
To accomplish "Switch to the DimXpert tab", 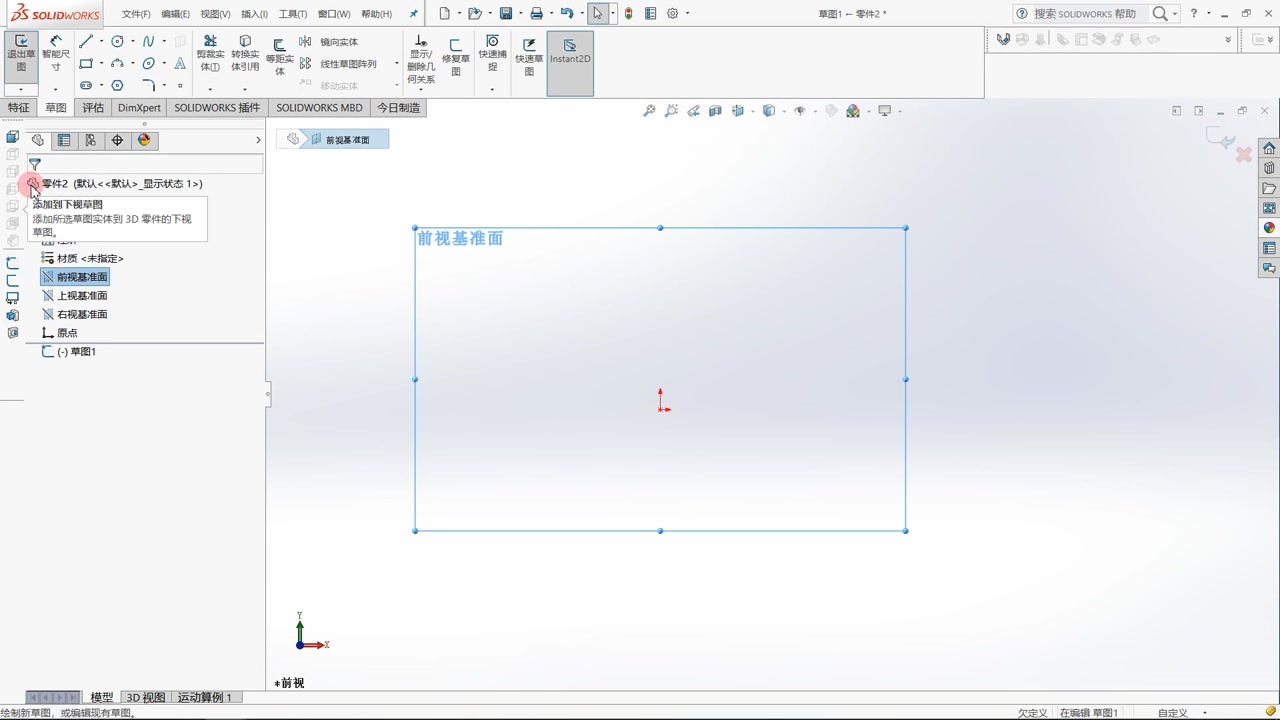I will (139, 108).
